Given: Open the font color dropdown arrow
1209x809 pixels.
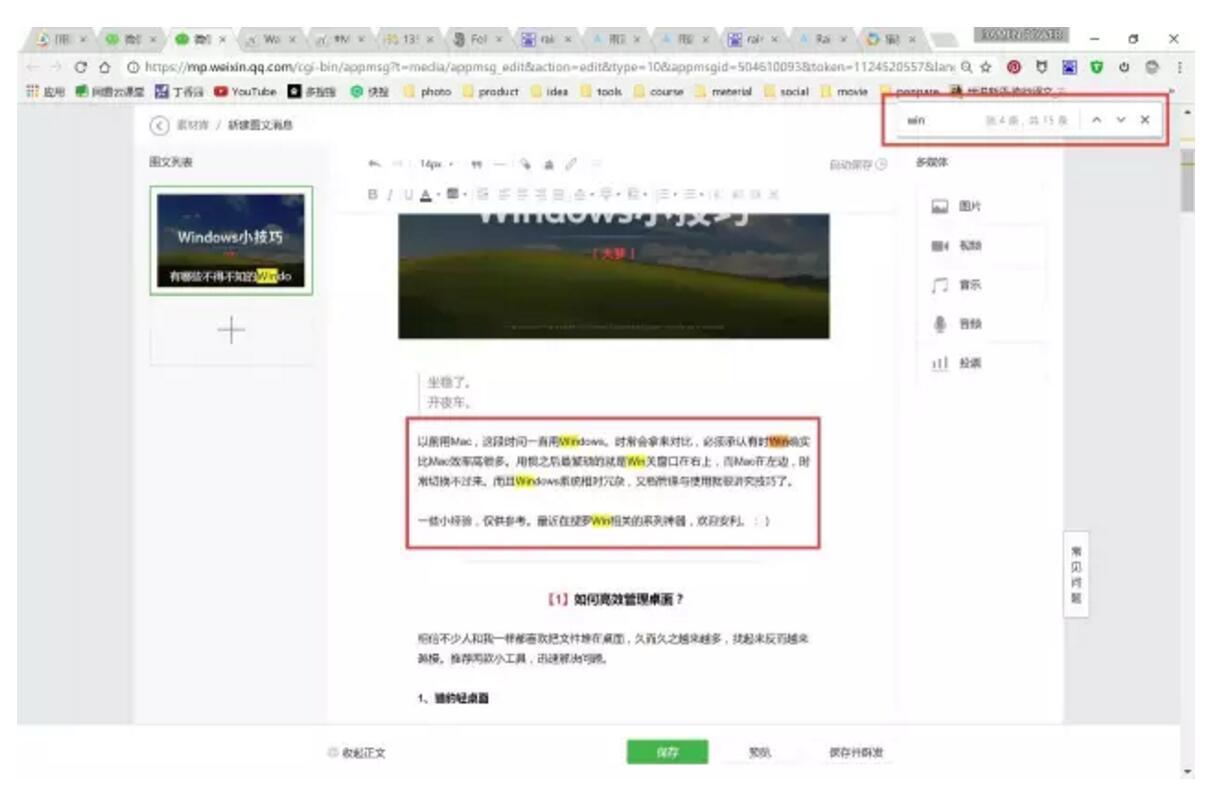Looking at the screenshot, I should click(437, 194).
